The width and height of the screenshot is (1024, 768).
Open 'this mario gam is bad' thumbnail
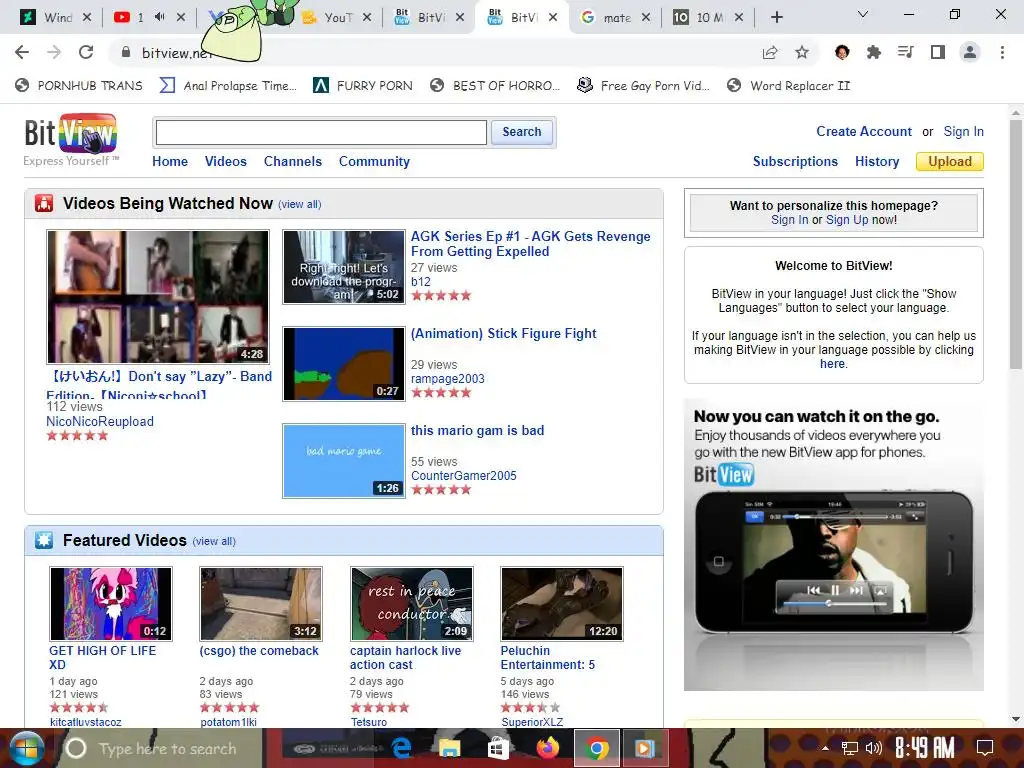[x=344, y=460]
